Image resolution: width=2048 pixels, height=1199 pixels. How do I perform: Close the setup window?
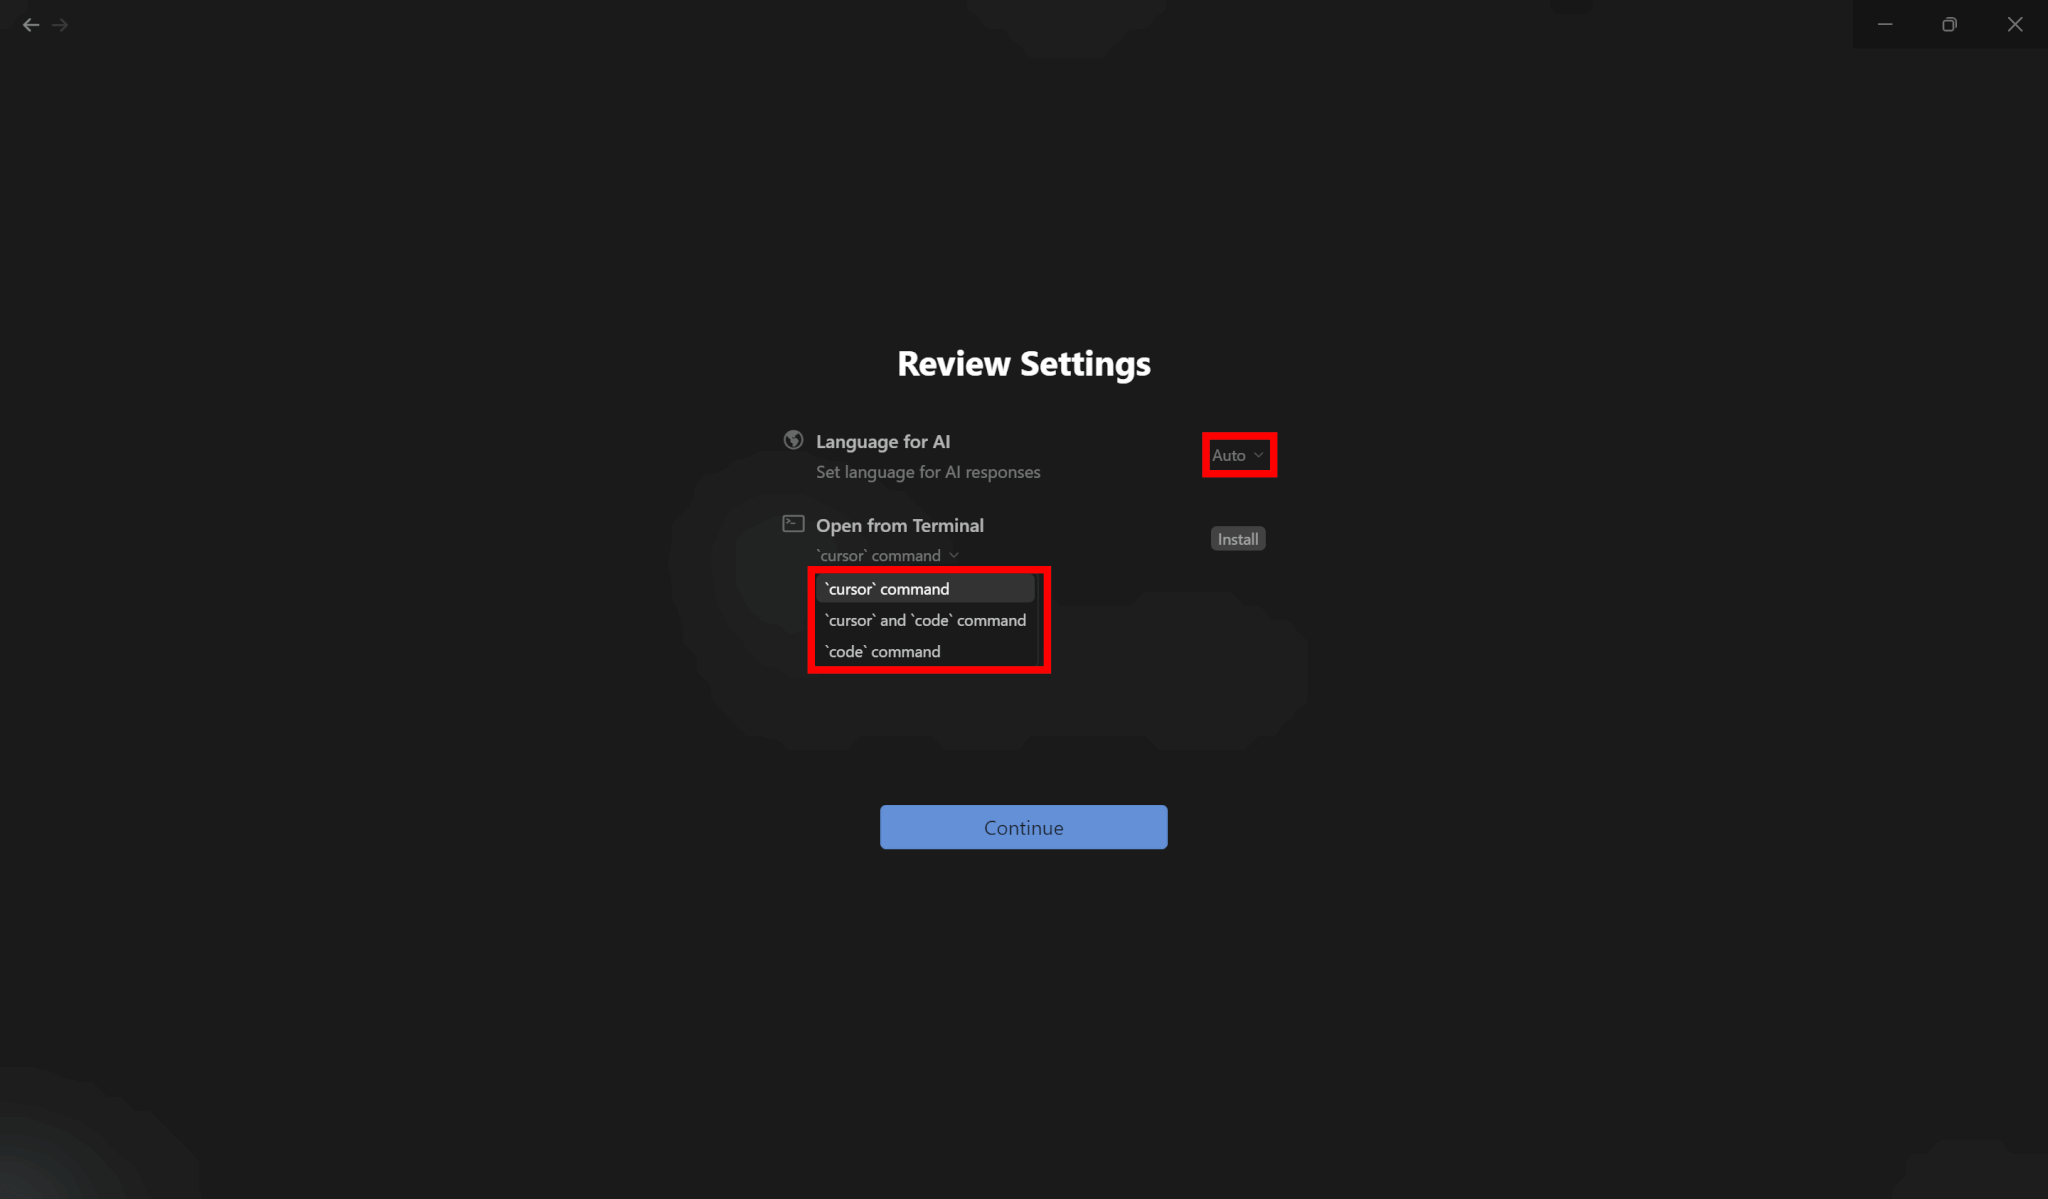(x=2015, y=25)
